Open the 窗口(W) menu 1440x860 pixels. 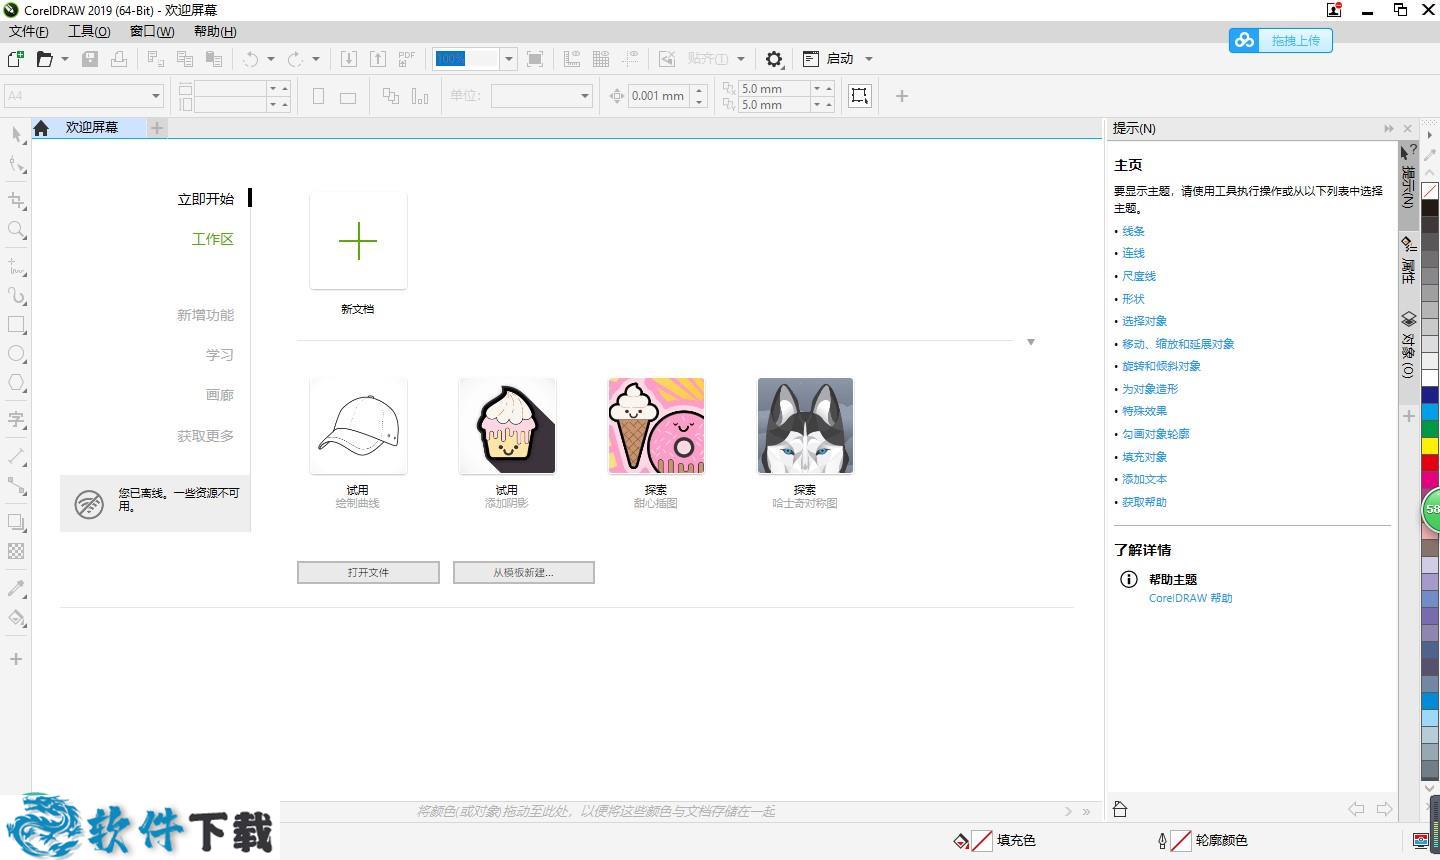pyautogui.click(x=152, y=31)
